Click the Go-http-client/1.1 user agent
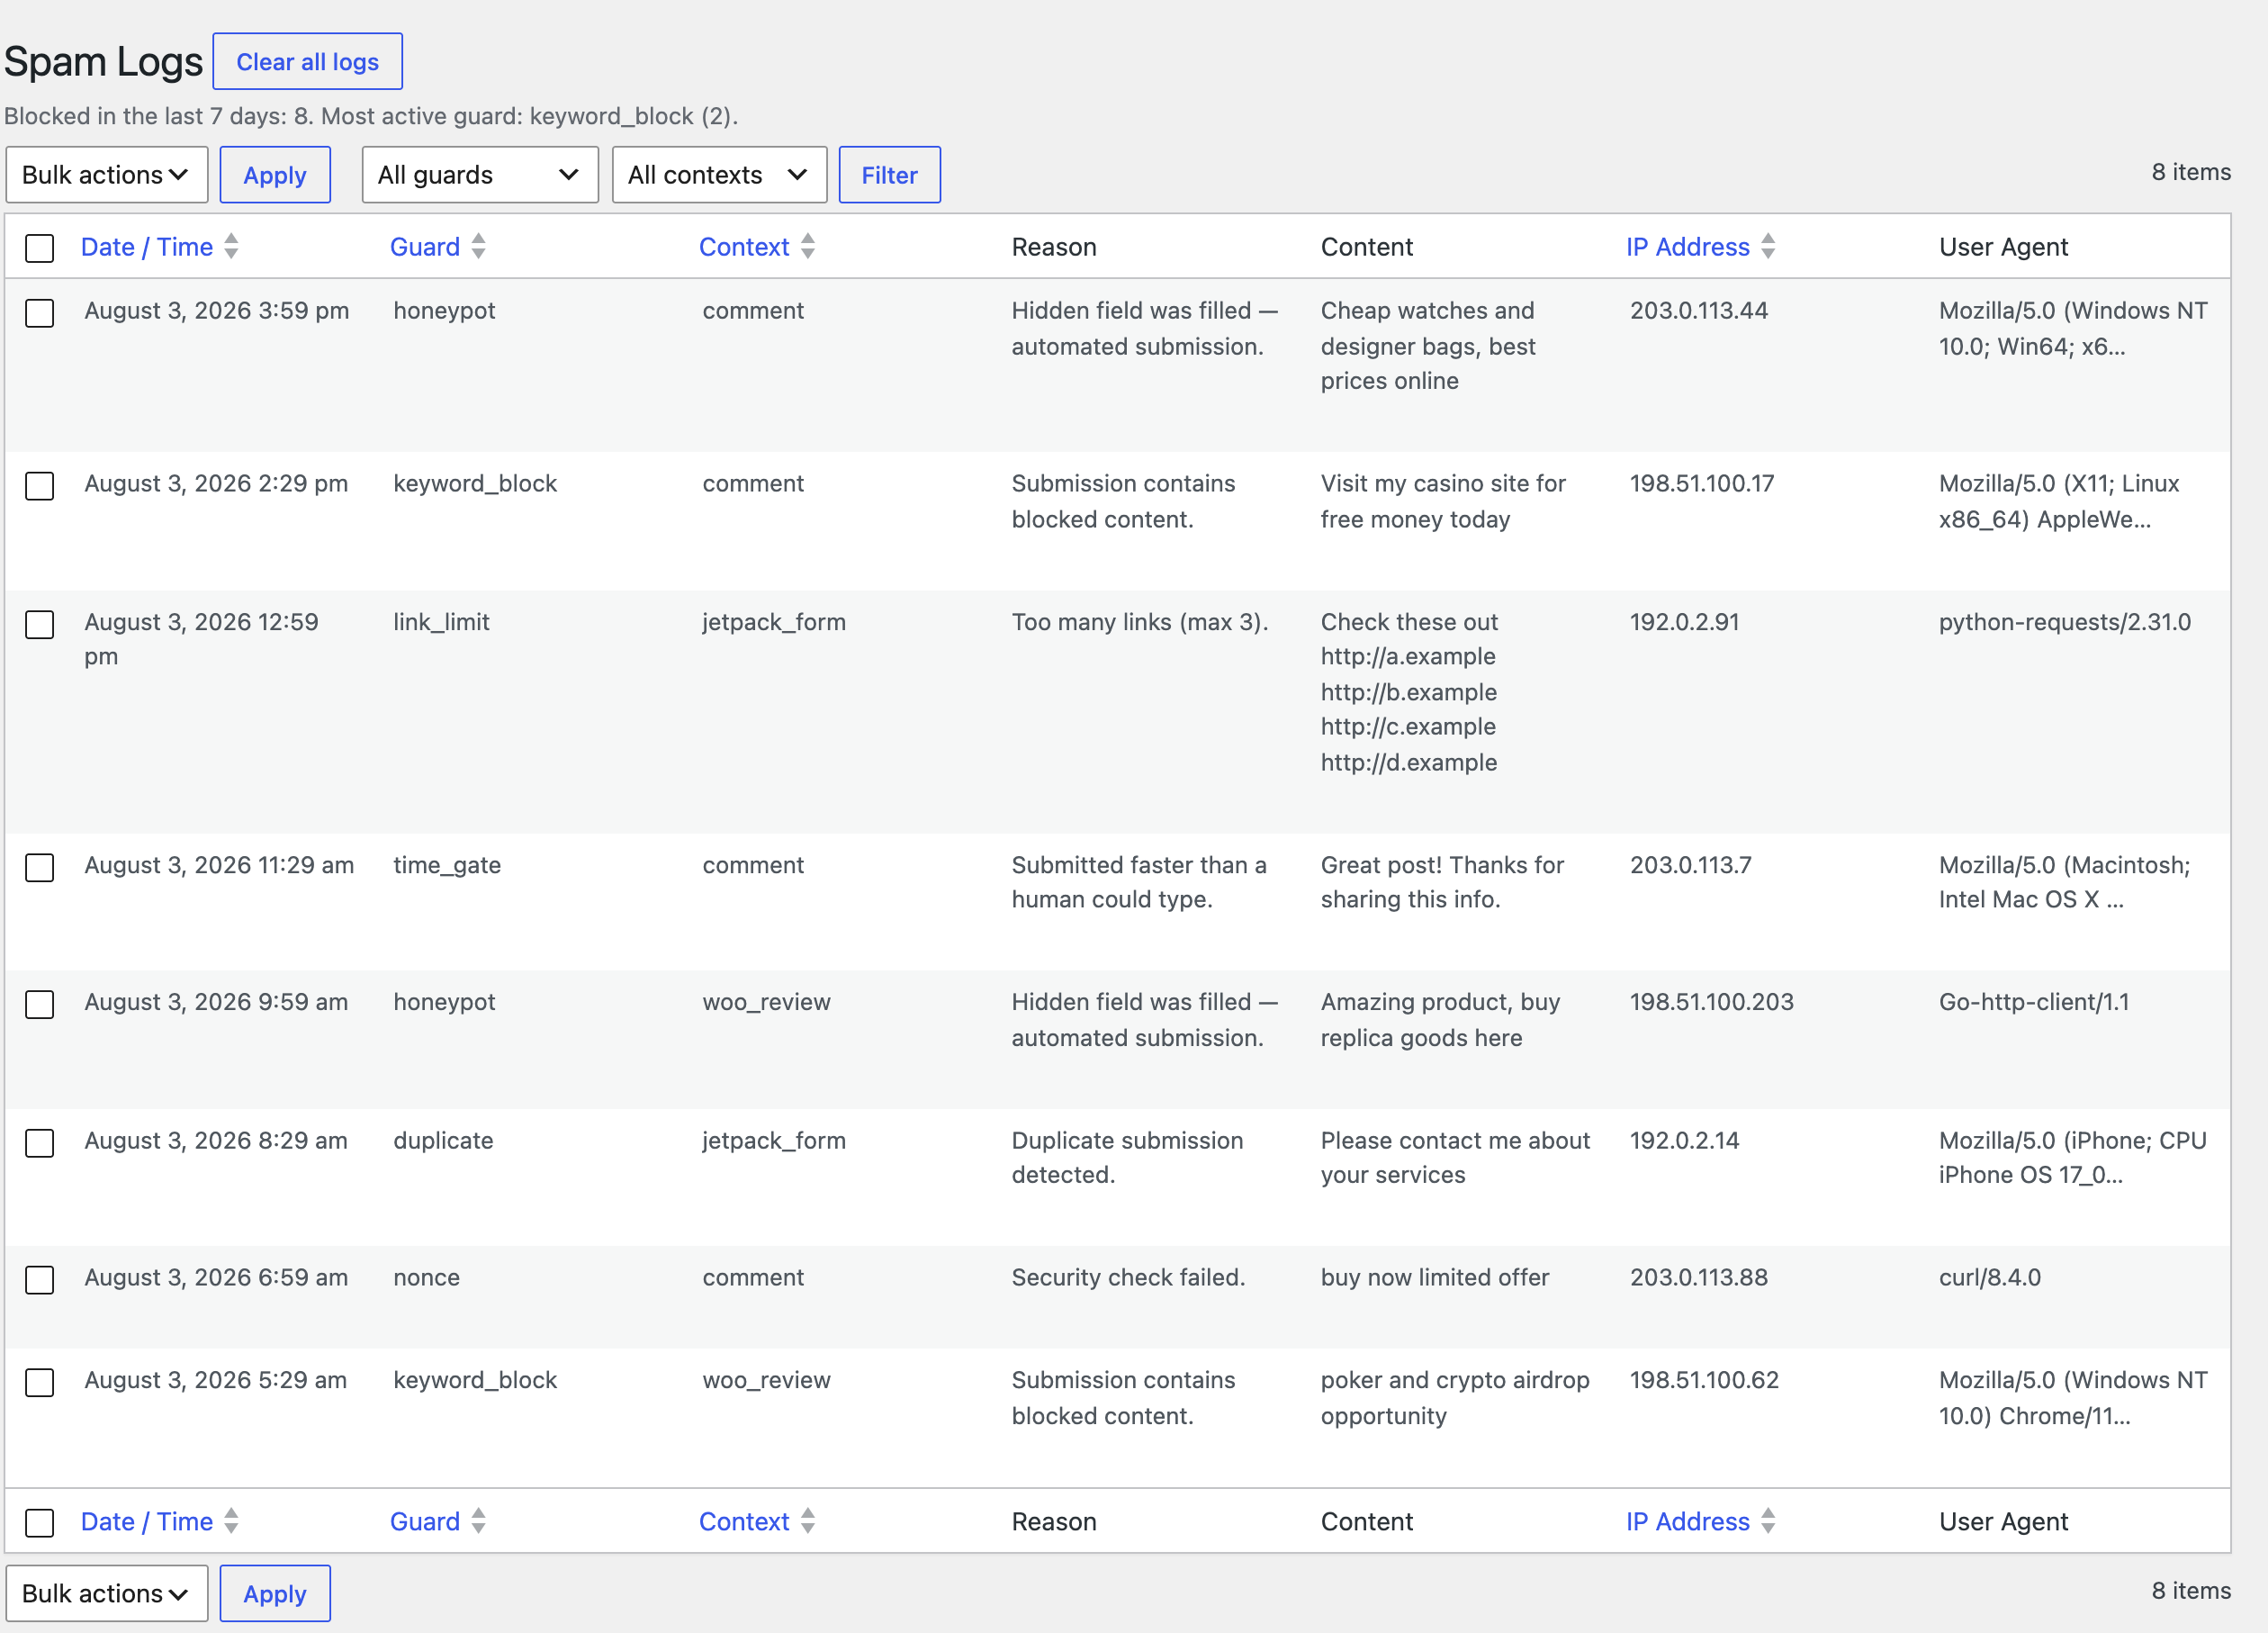 point(2034,1002)
